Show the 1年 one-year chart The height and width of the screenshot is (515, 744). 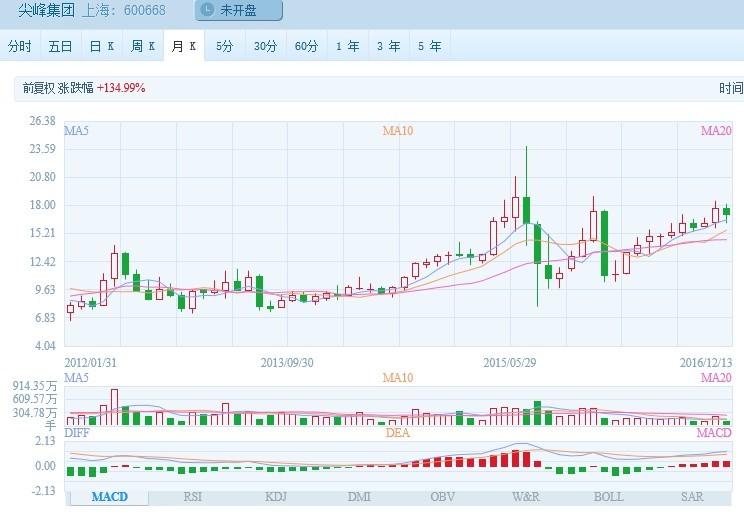(x=348, y=46)
